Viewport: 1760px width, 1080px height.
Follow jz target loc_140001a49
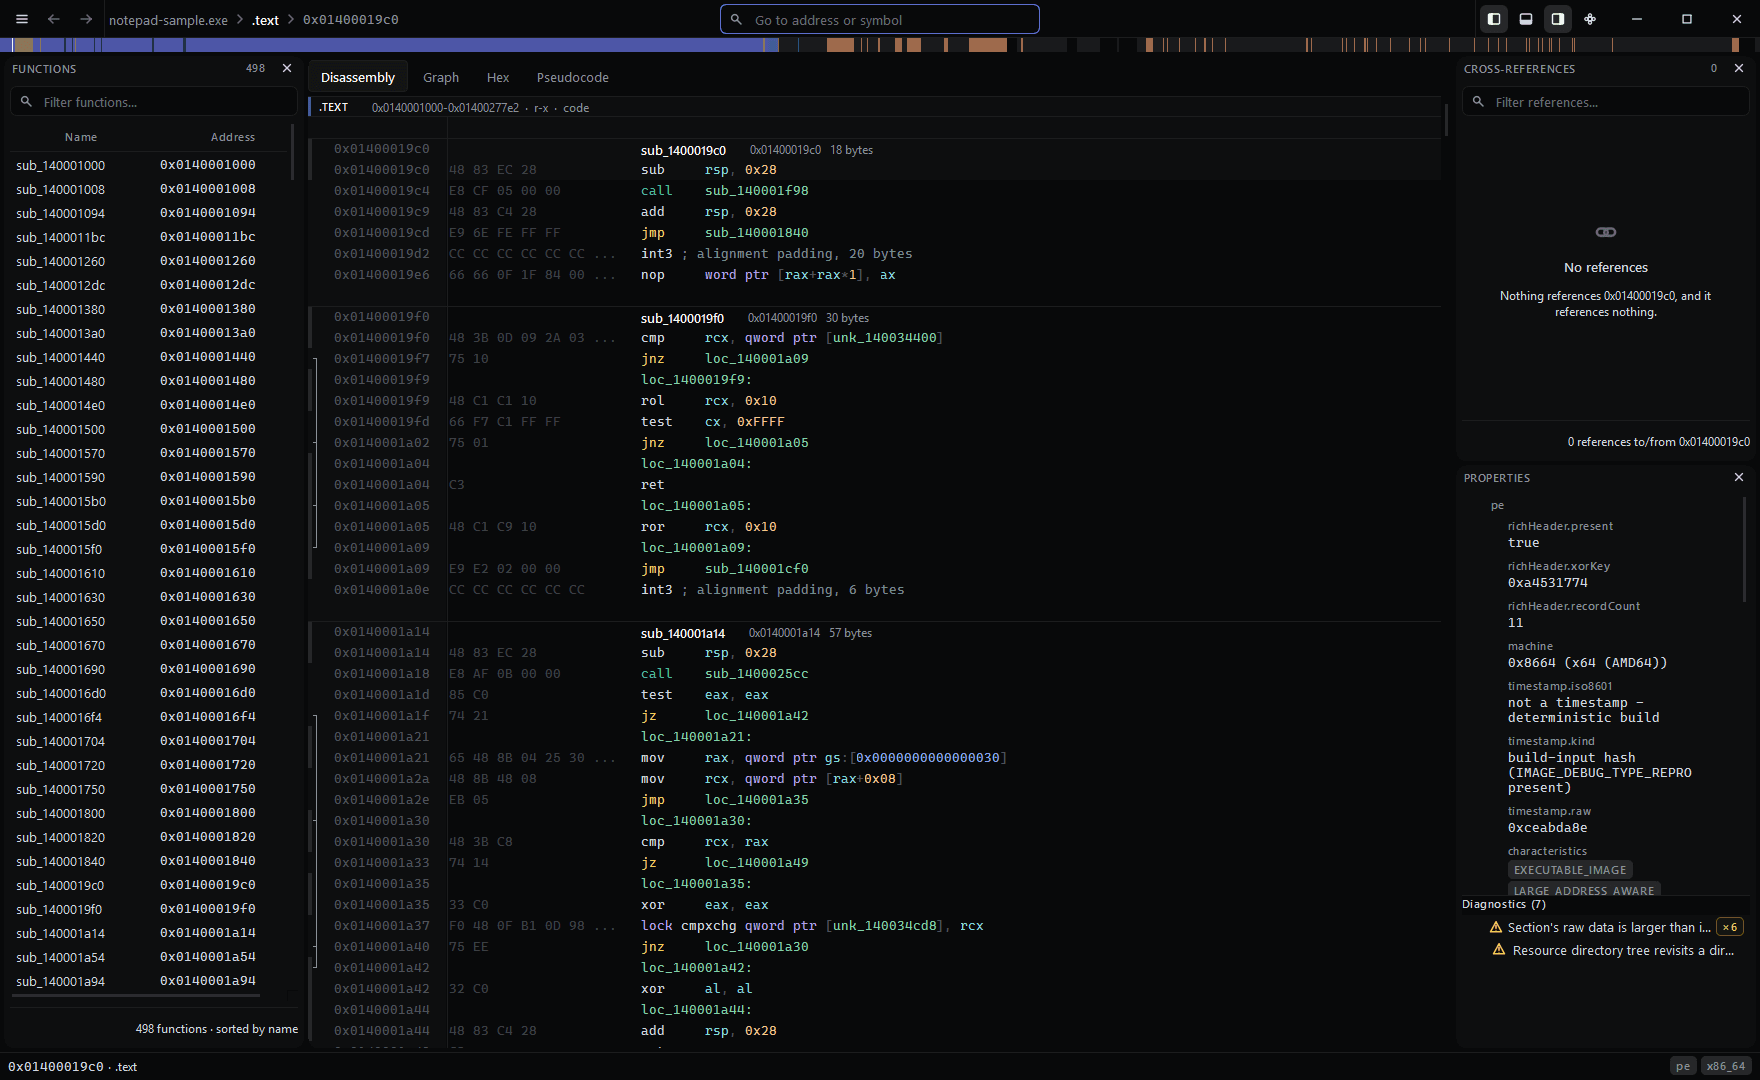click(x=757, y=863)
